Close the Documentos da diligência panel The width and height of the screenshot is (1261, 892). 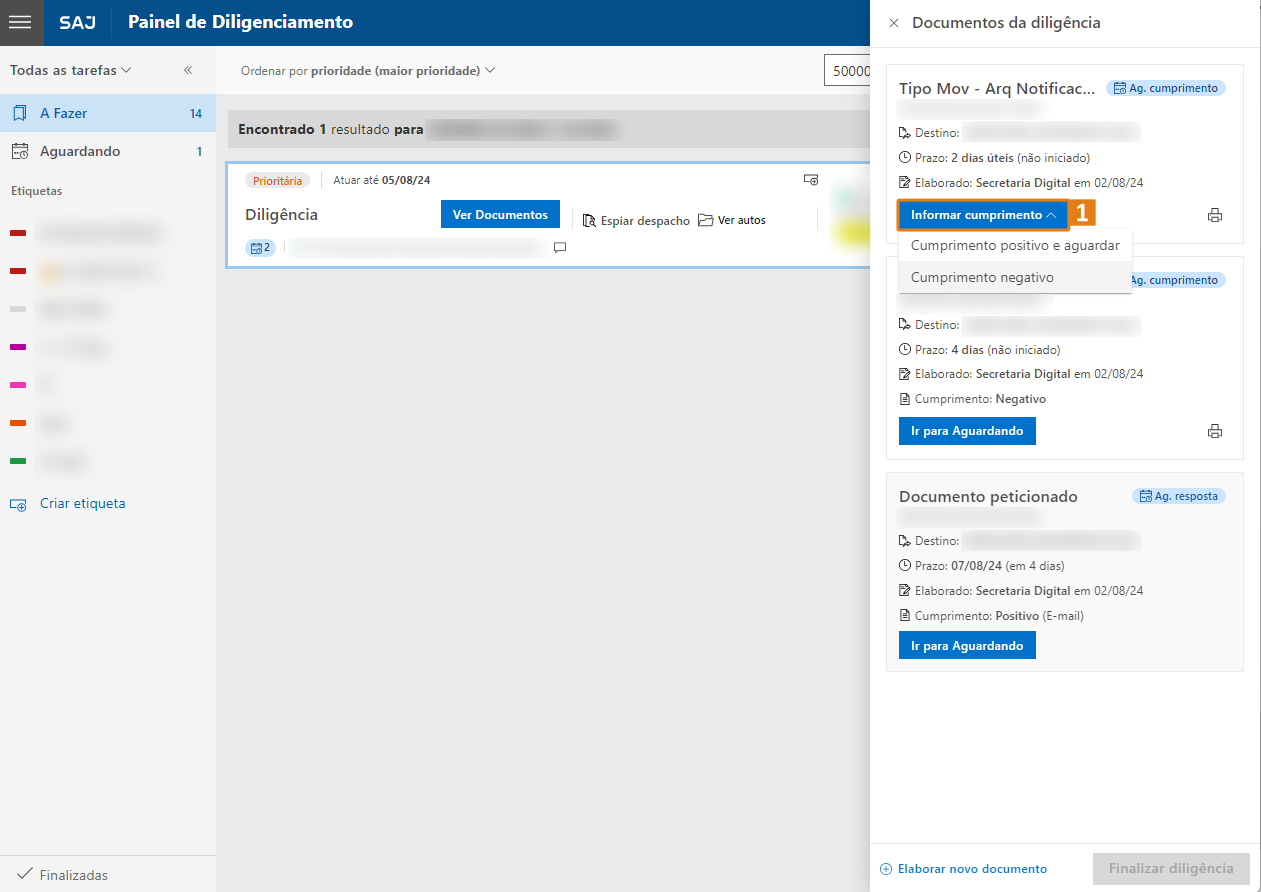[x=894, y=22]
